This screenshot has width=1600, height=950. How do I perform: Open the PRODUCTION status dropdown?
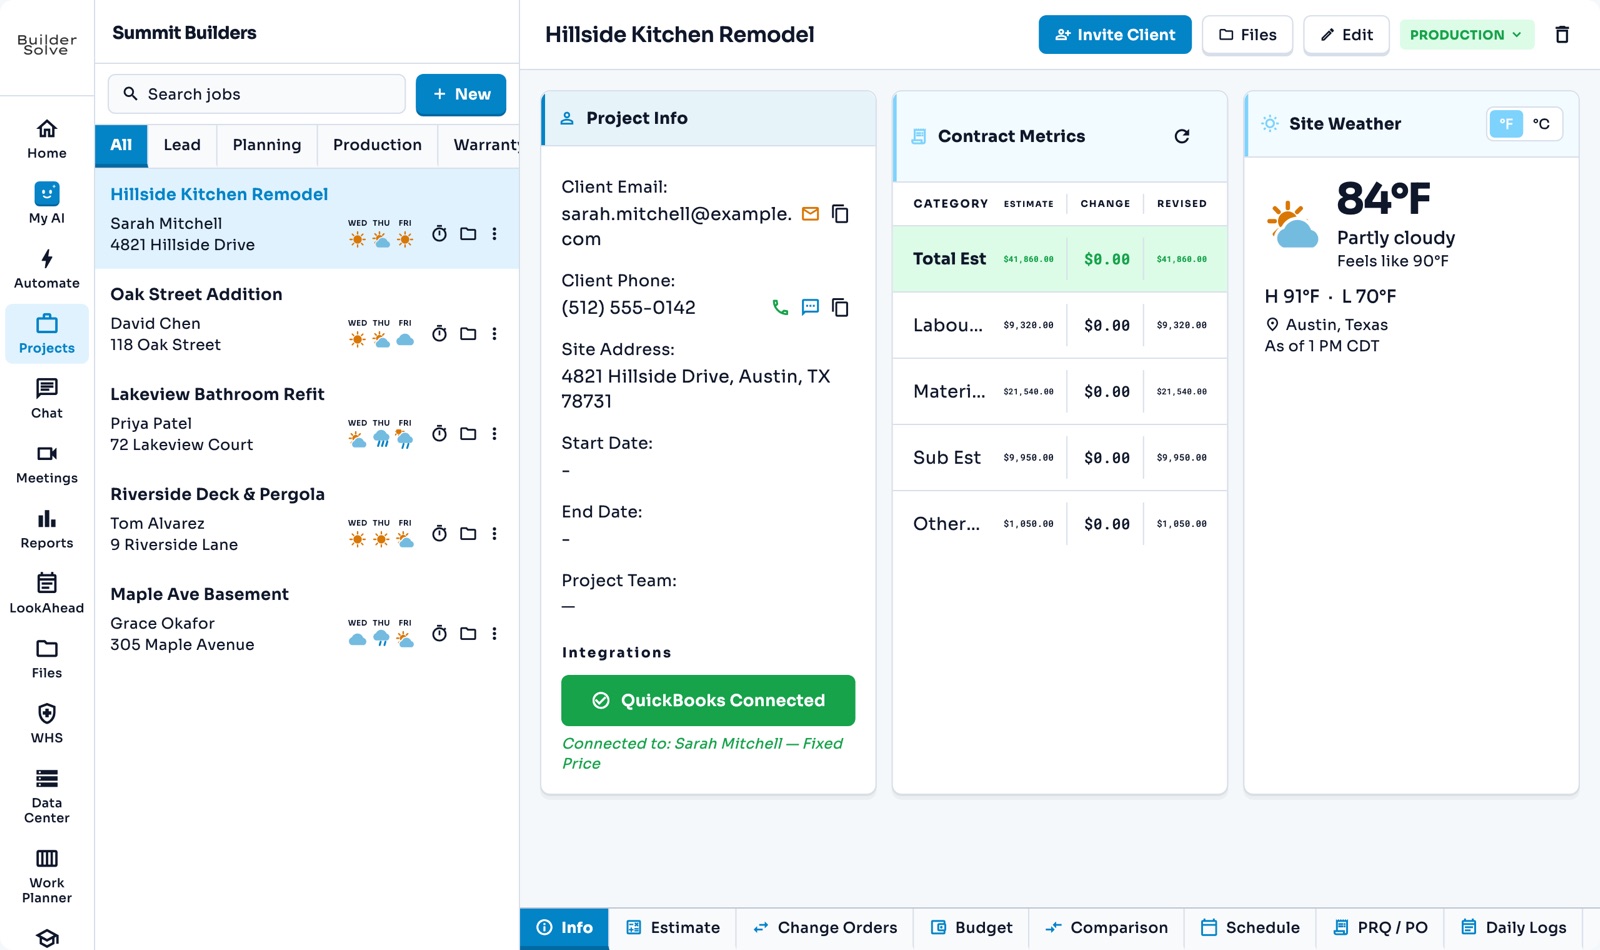pyautogui.click(x=1466, y=35)
